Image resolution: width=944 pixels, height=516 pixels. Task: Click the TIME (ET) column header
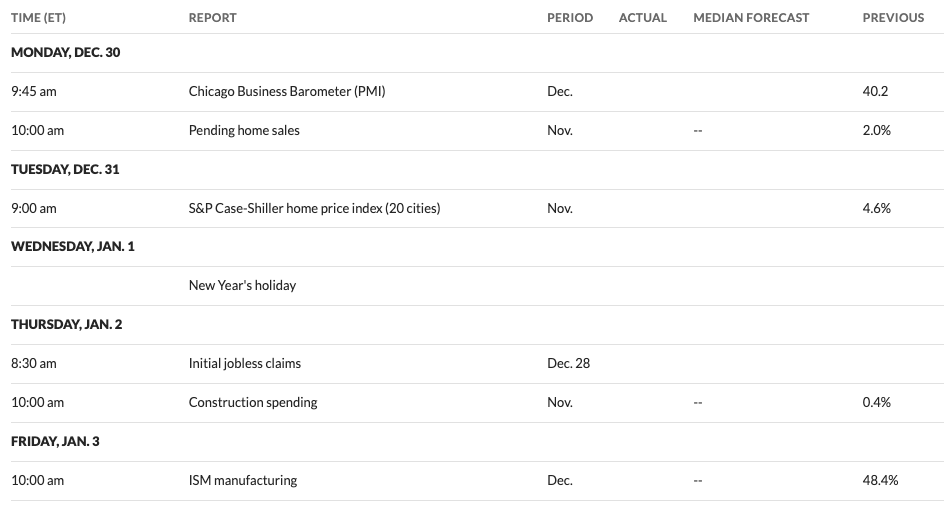tap(38, 17)
